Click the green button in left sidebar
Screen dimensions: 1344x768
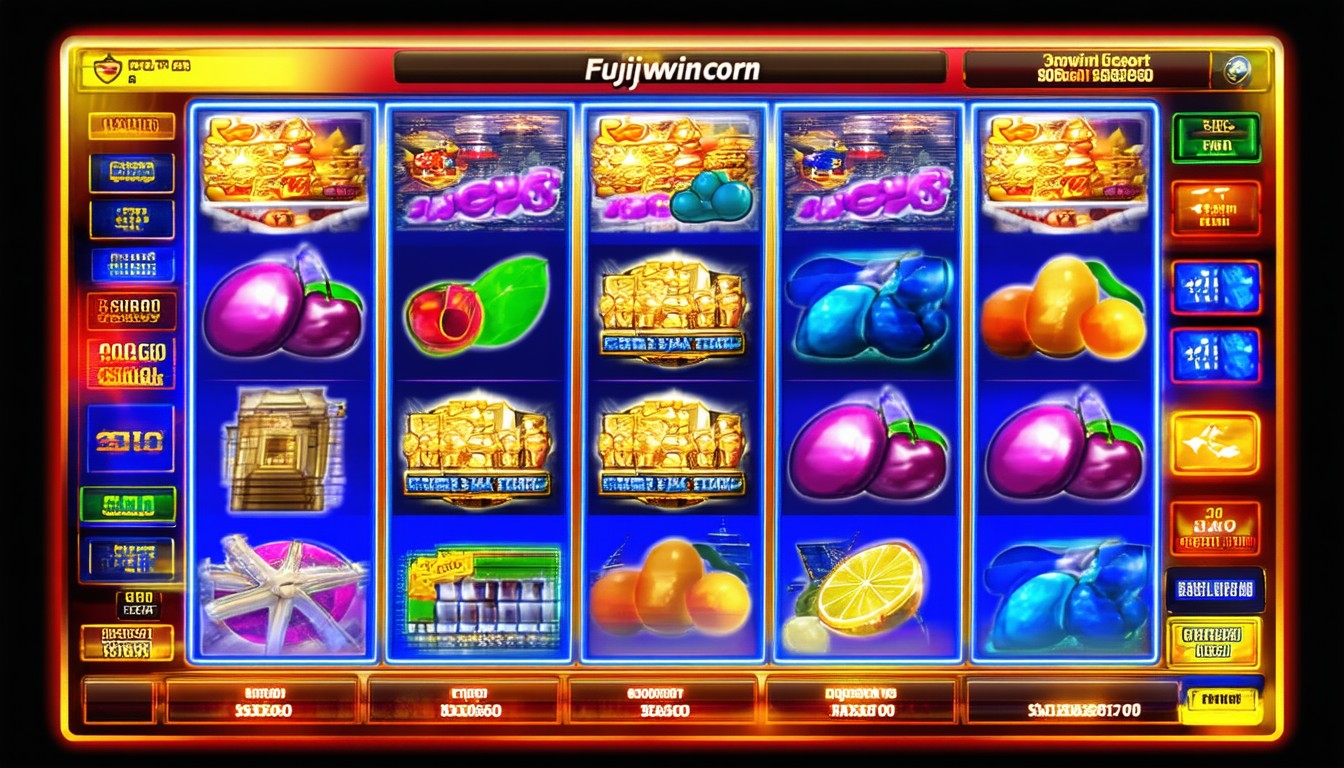[x=128, y=504]
